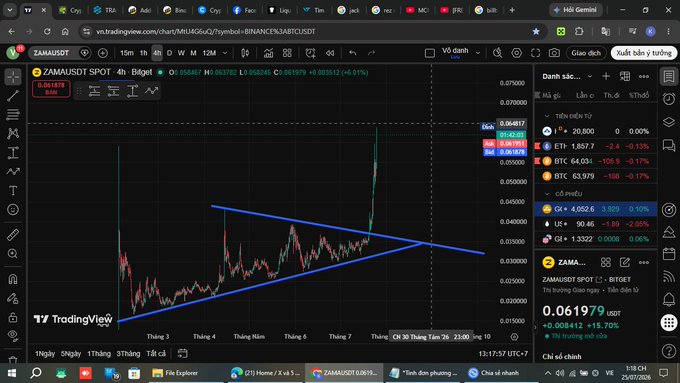Click the Xuất bản ý tưởng button
680x383 pixels.
click(x=644, y=53)
